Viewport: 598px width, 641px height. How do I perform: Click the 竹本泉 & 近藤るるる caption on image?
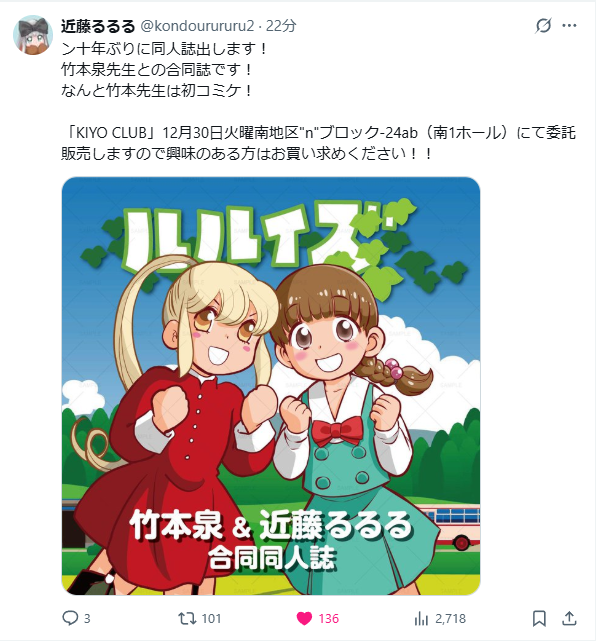pyautogui.click(x=271, y=526)
